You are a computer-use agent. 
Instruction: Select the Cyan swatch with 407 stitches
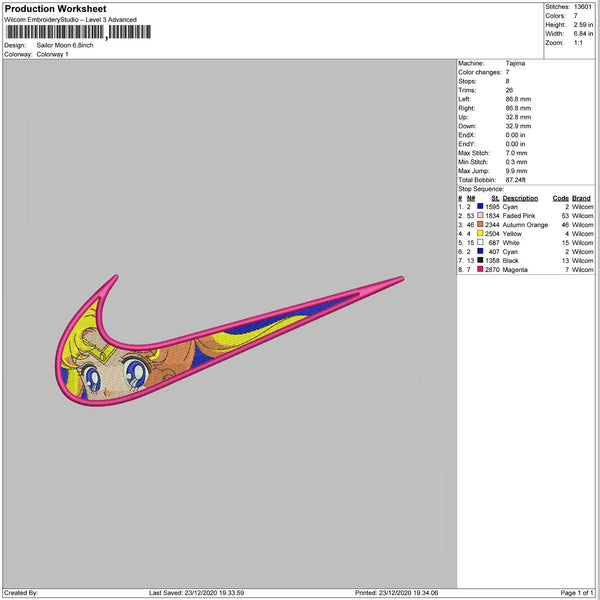pyautogui.click(x=480, y=251)
